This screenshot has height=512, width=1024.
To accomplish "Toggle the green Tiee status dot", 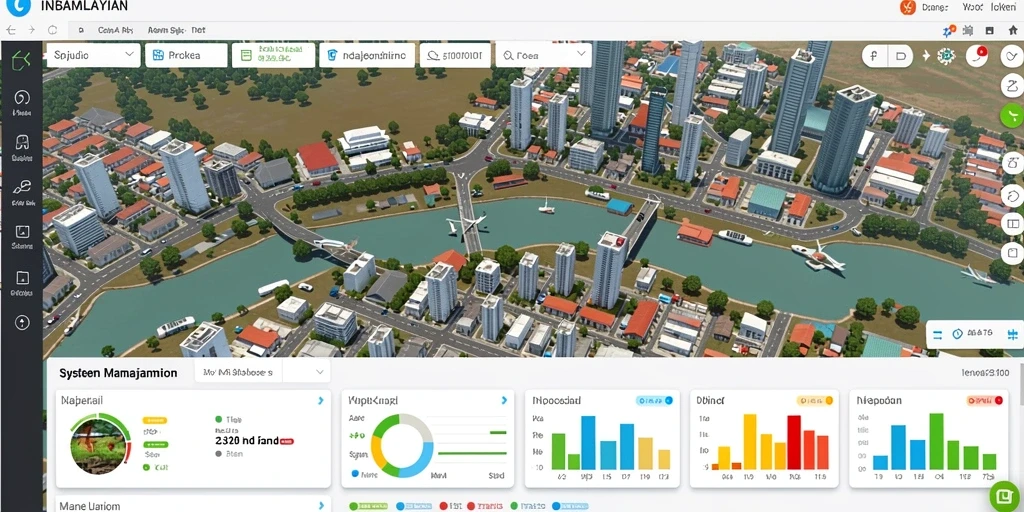I will [x=218, y=419].
